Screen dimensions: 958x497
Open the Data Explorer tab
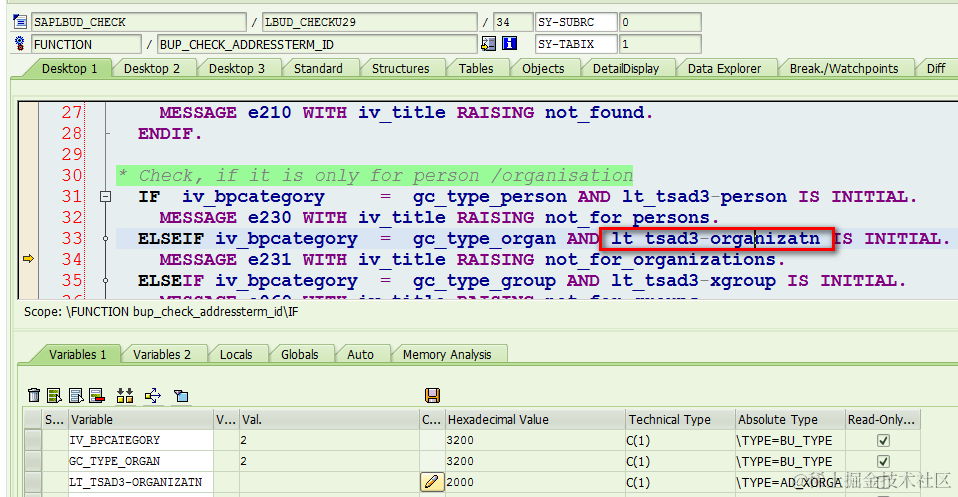tap(724, 68)
